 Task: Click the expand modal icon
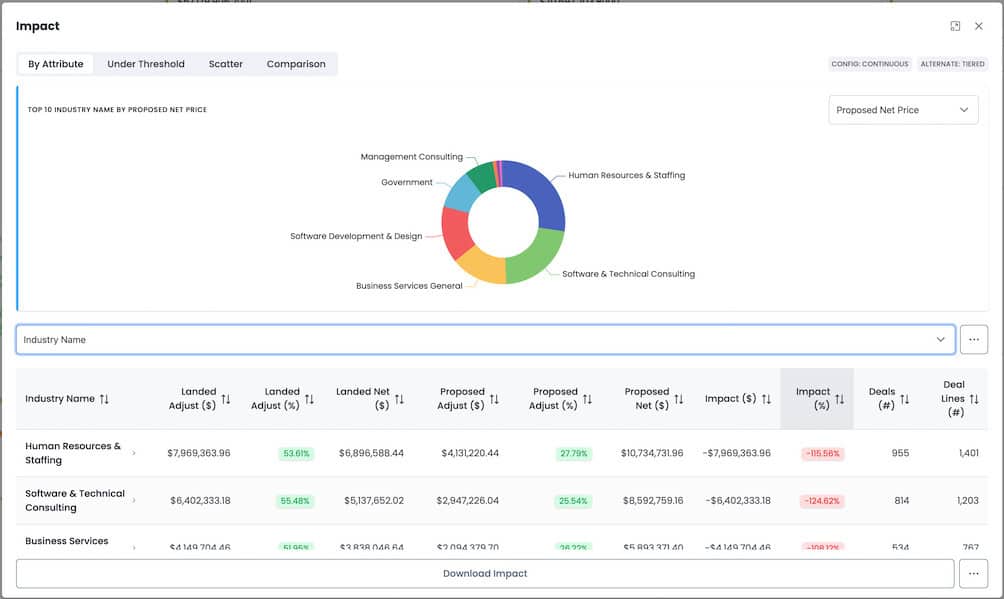[x=955, y=26]
